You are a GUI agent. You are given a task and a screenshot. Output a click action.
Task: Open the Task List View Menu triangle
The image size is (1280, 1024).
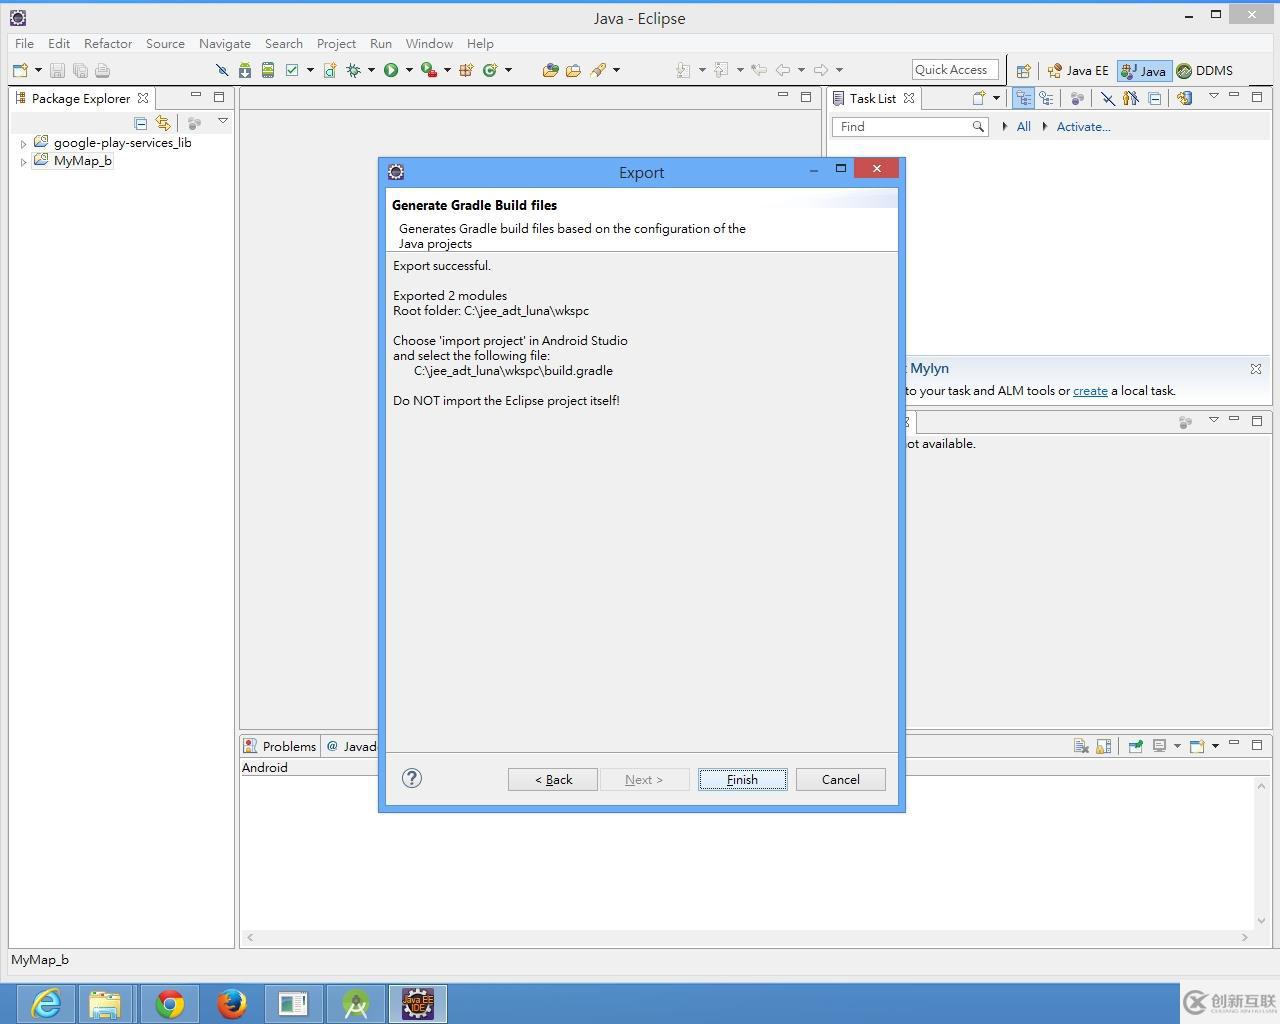[x=1213, y=96]
